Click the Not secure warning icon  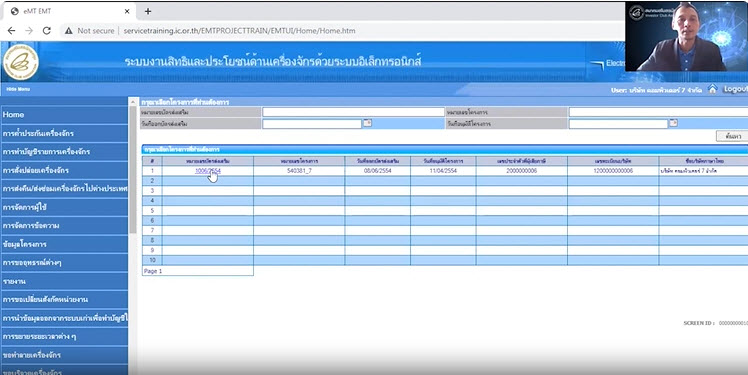pos(69,31)
